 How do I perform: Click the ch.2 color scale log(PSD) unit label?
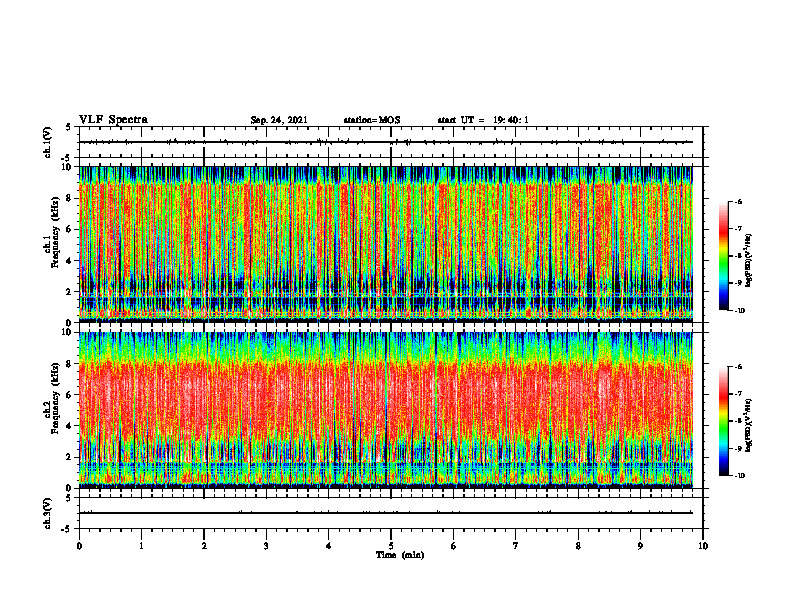[749, 425]
